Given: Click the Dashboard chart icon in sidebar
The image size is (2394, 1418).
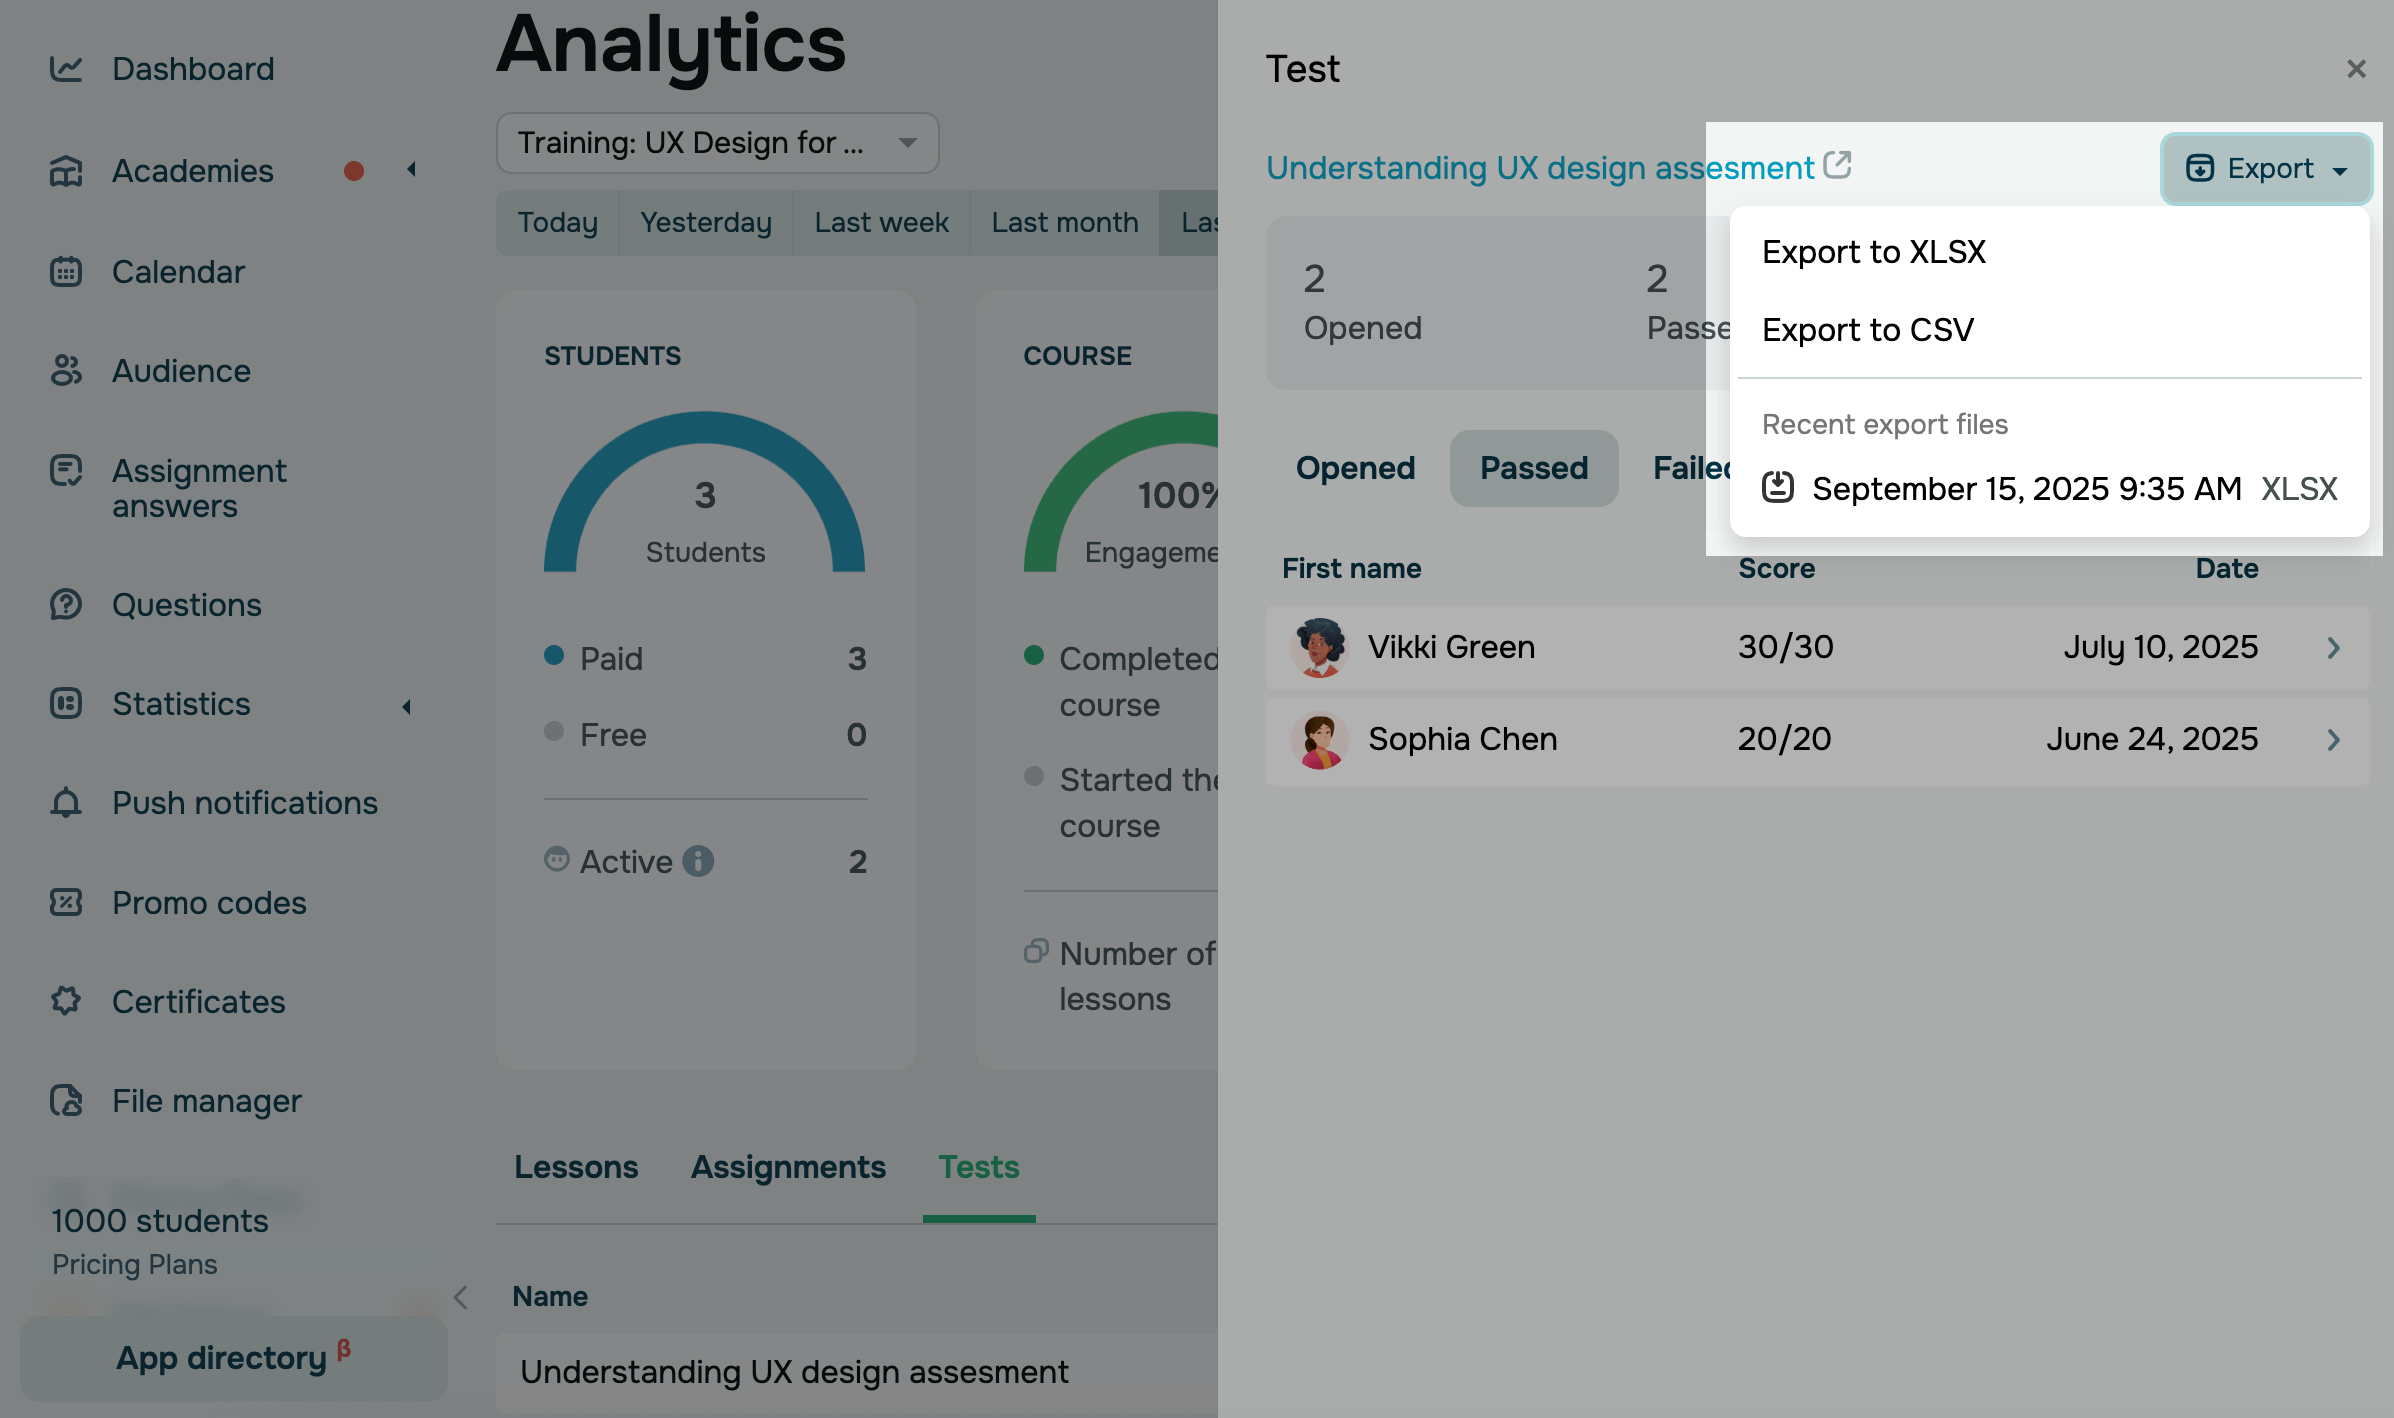Looking at the screenshot, I should click(66, 69).
